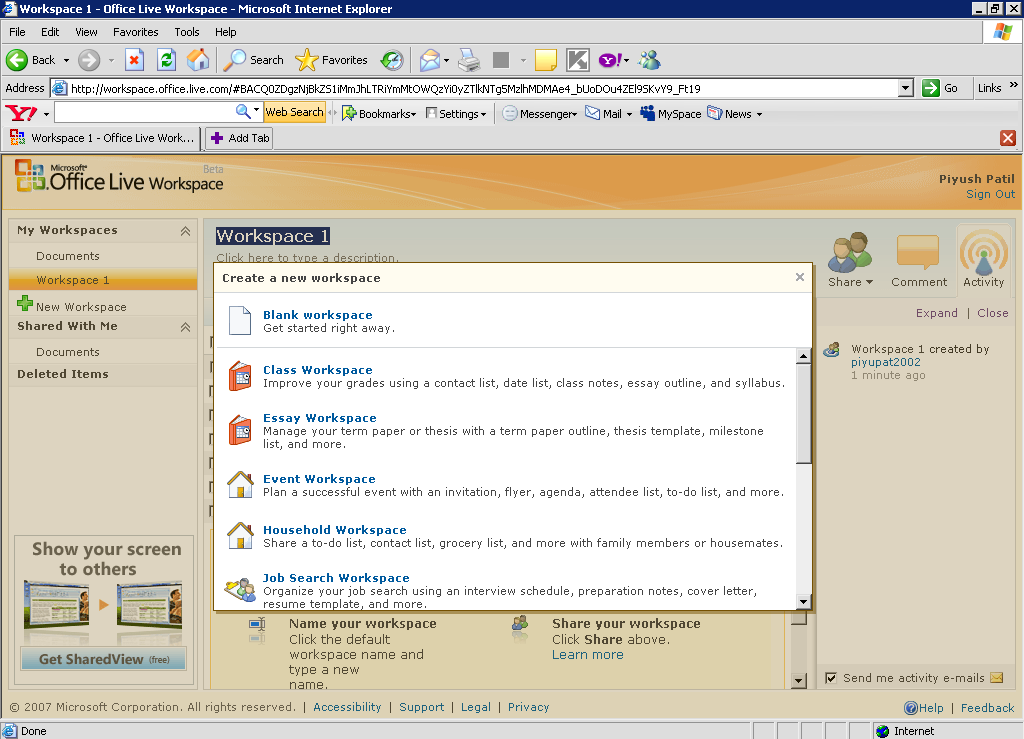Open the Edit menu

[x=50, y=32]
